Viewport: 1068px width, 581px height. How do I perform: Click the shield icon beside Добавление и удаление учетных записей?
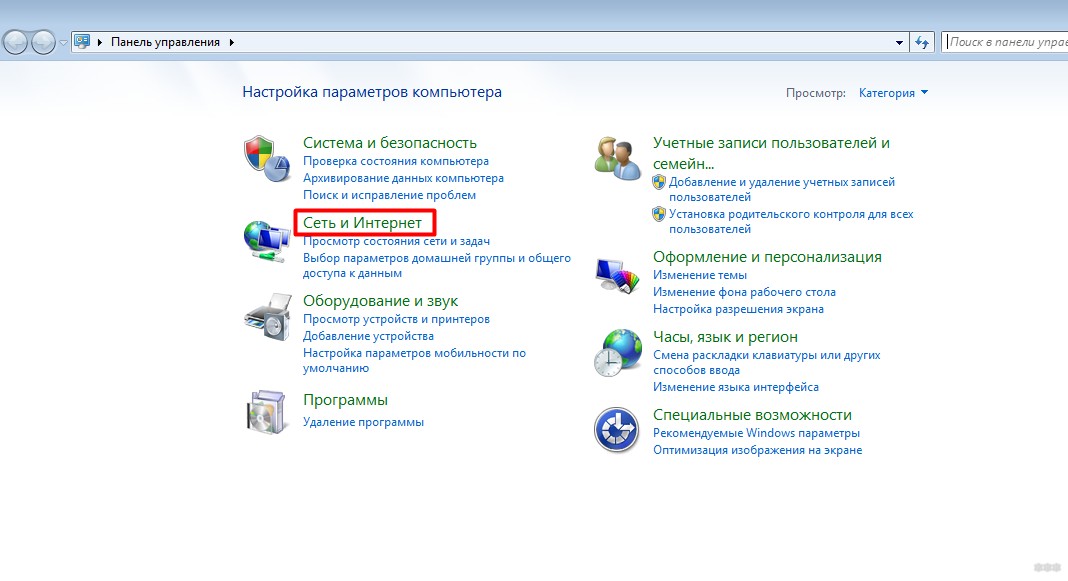[658, 181]
